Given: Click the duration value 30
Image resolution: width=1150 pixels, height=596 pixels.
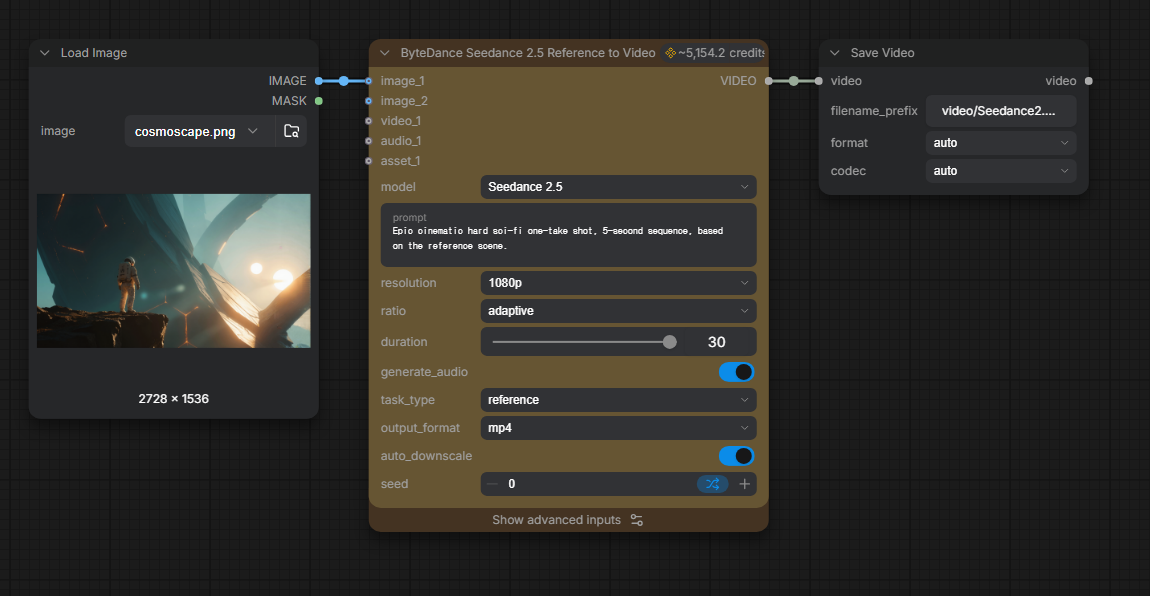Looking at the screenshot, I should click(x=717, y=342).
